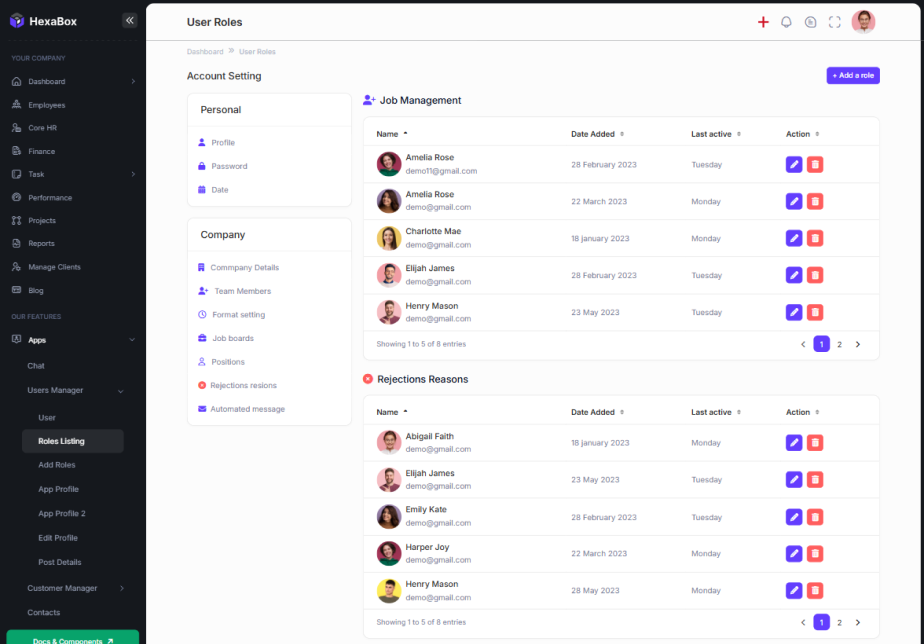Click the red plus icon in header
Screen dimensions: 924x644
[763, 22]
